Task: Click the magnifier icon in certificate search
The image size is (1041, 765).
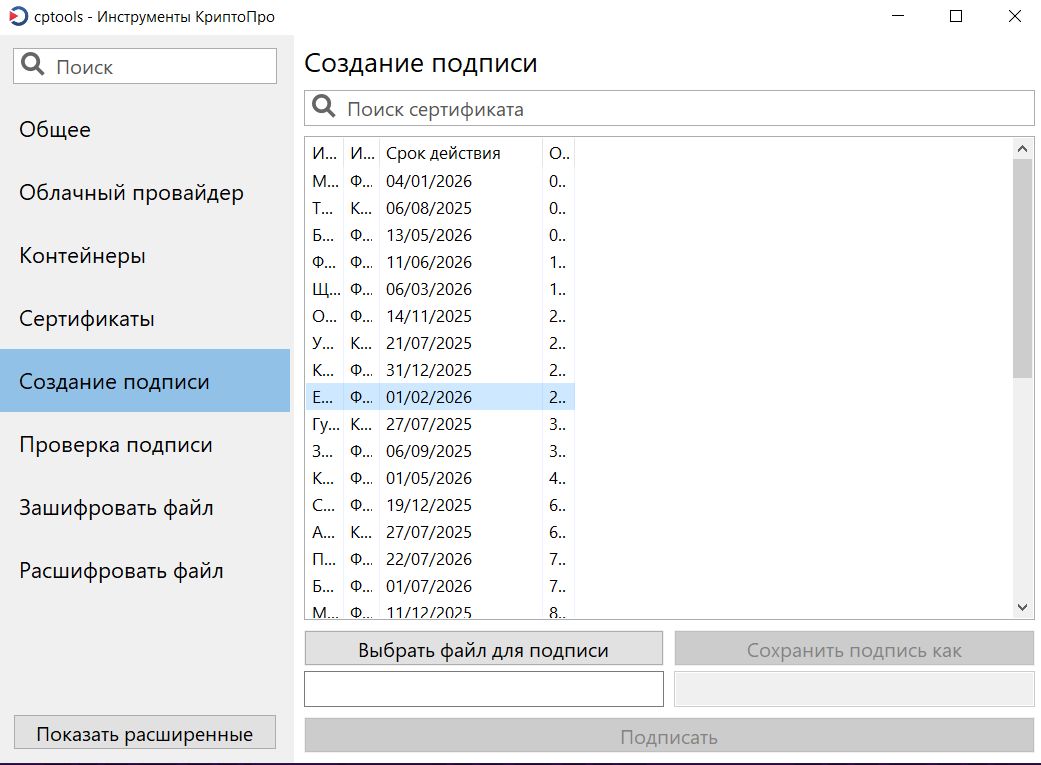Action: click(x=324, y=108)
